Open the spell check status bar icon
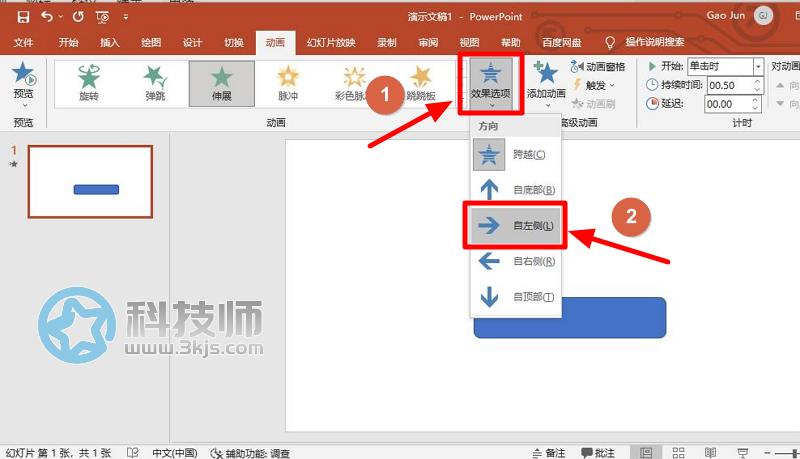 [133, 452]
